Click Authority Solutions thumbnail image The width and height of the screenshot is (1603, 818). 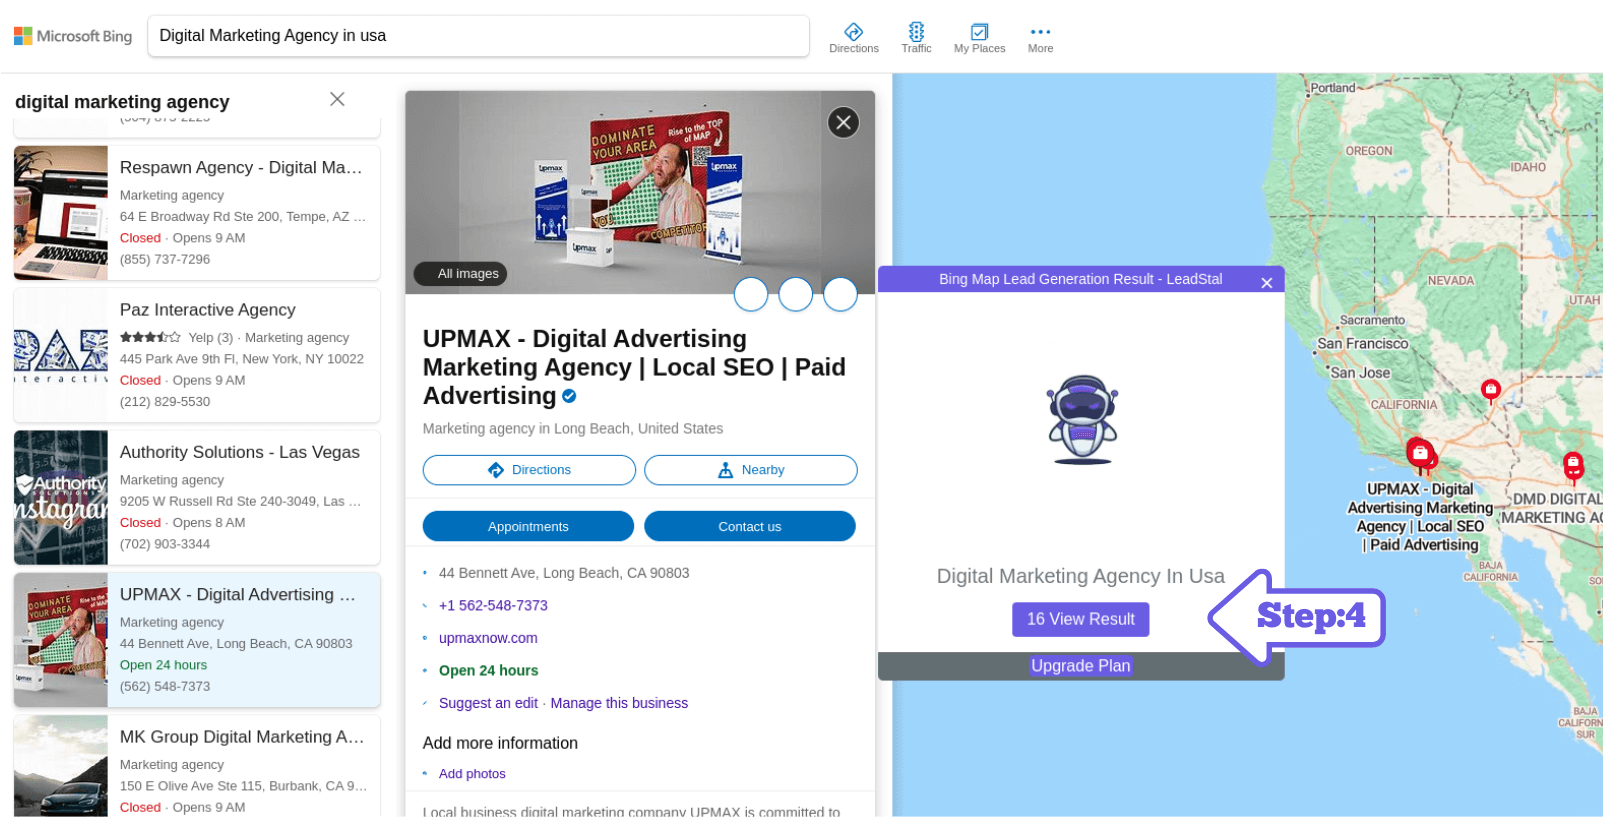(61, 497)
